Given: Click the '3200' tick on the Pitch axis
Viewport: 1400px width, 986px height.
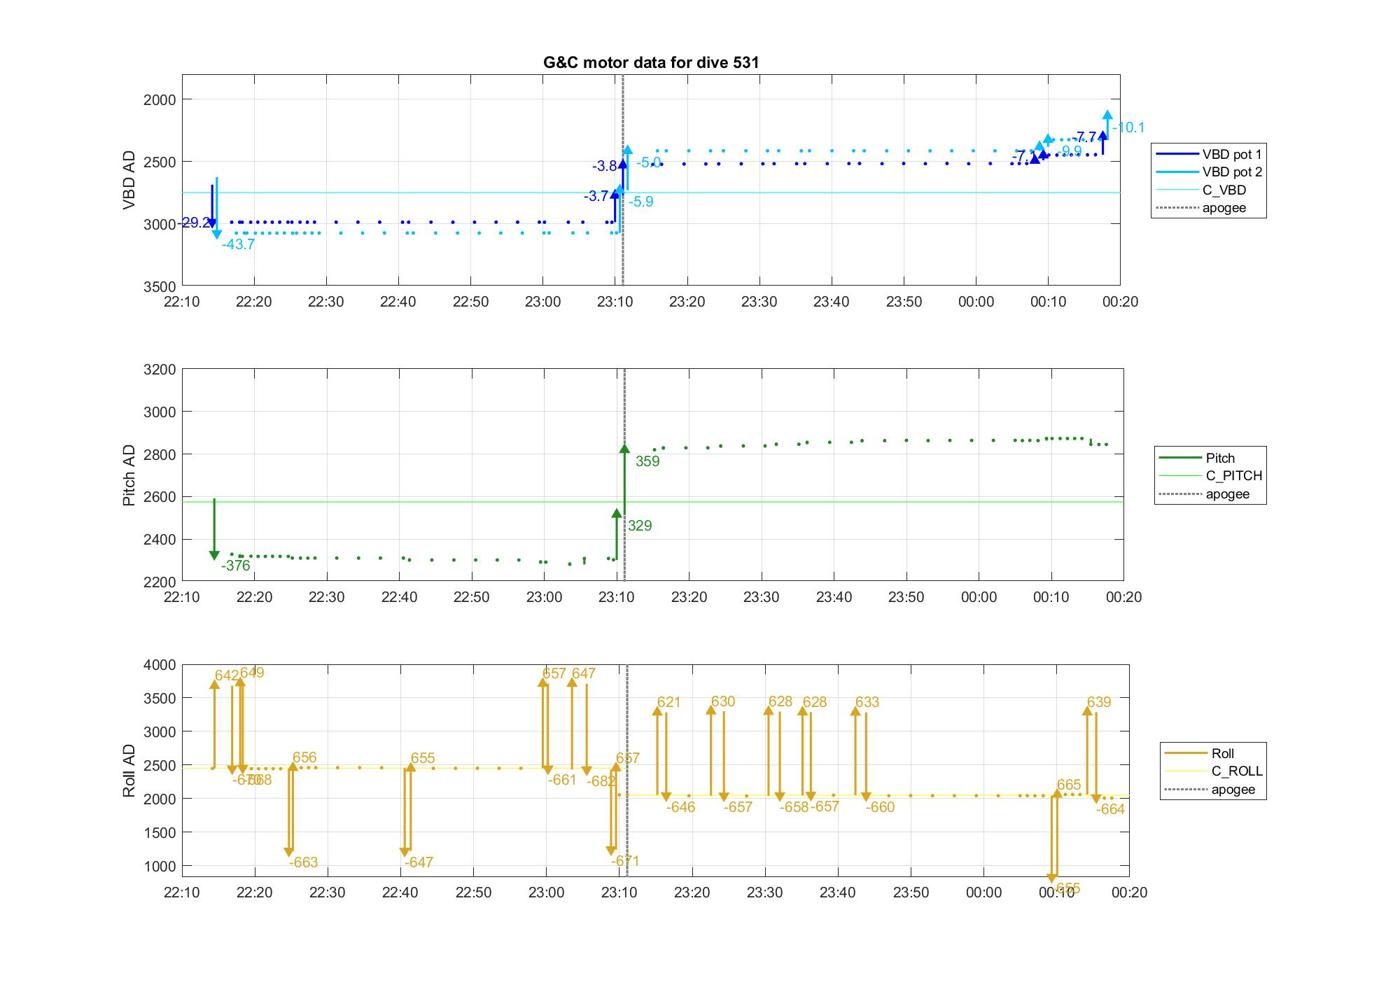Looking at the screenshot, I should (159, 369).
